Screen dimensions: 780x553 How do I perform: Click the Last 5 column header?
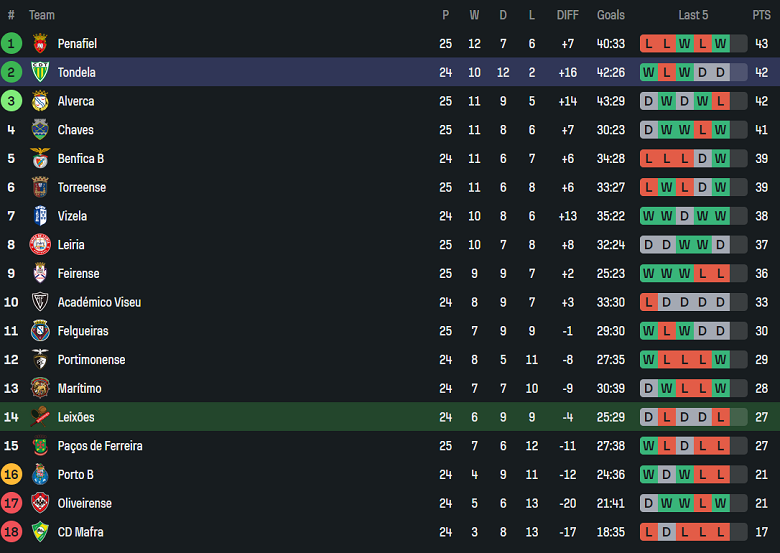pyautogui.click(x=693, y=15)
